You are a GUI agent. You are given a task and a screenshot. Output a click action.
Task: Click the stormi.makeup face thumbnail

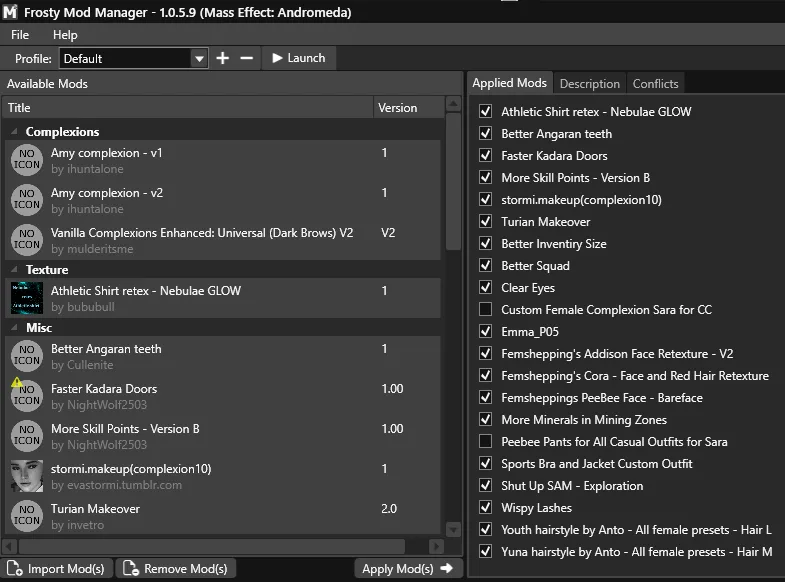[27, 476]
